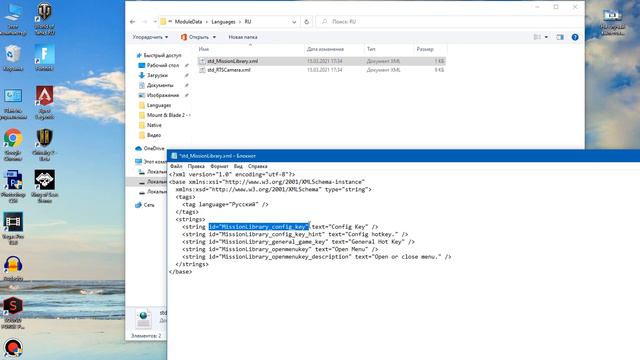Open Calradia at War desktop icon

click(x=44, y=145)
